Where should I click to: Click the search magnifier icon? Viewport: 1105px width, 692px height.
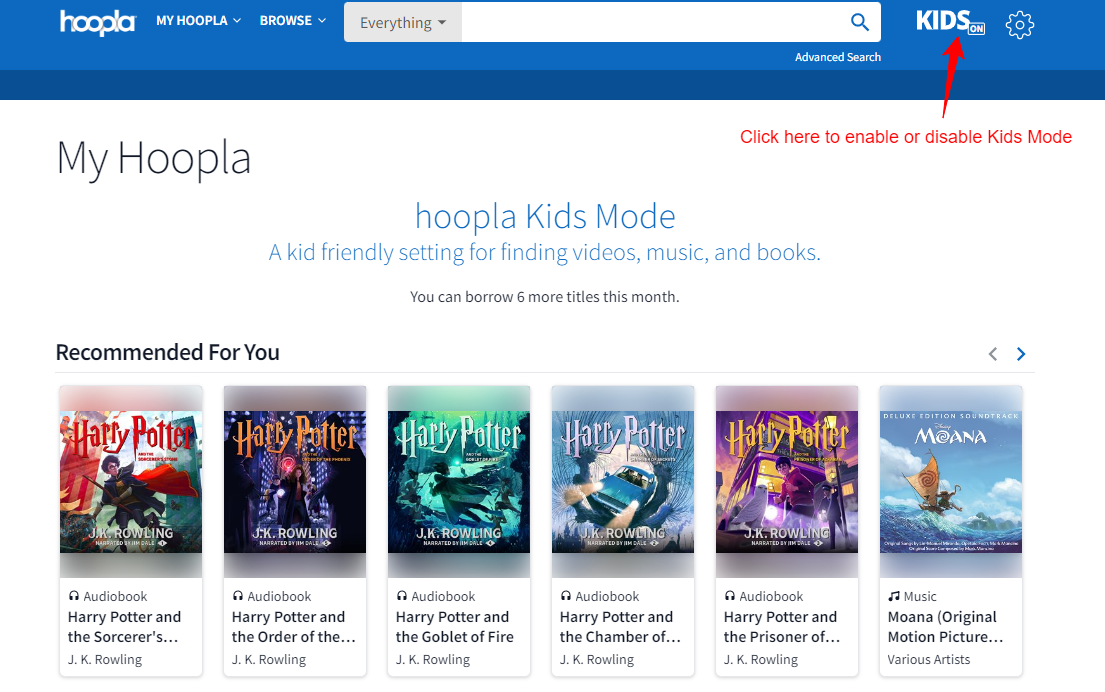[859, 22]
